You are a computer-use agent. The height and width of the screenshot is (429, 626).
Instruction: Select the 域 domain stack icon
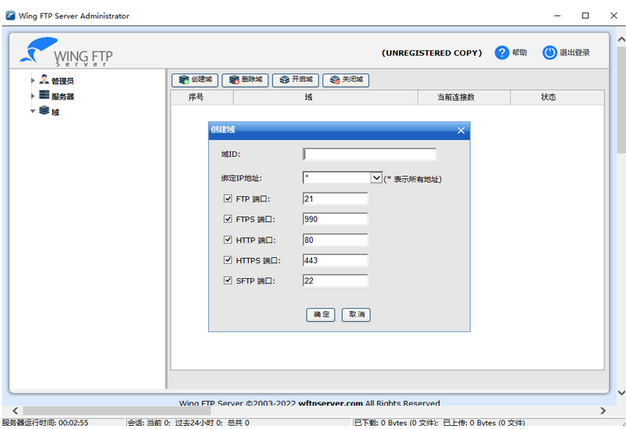pyautogui.click(x=44, y=111)
